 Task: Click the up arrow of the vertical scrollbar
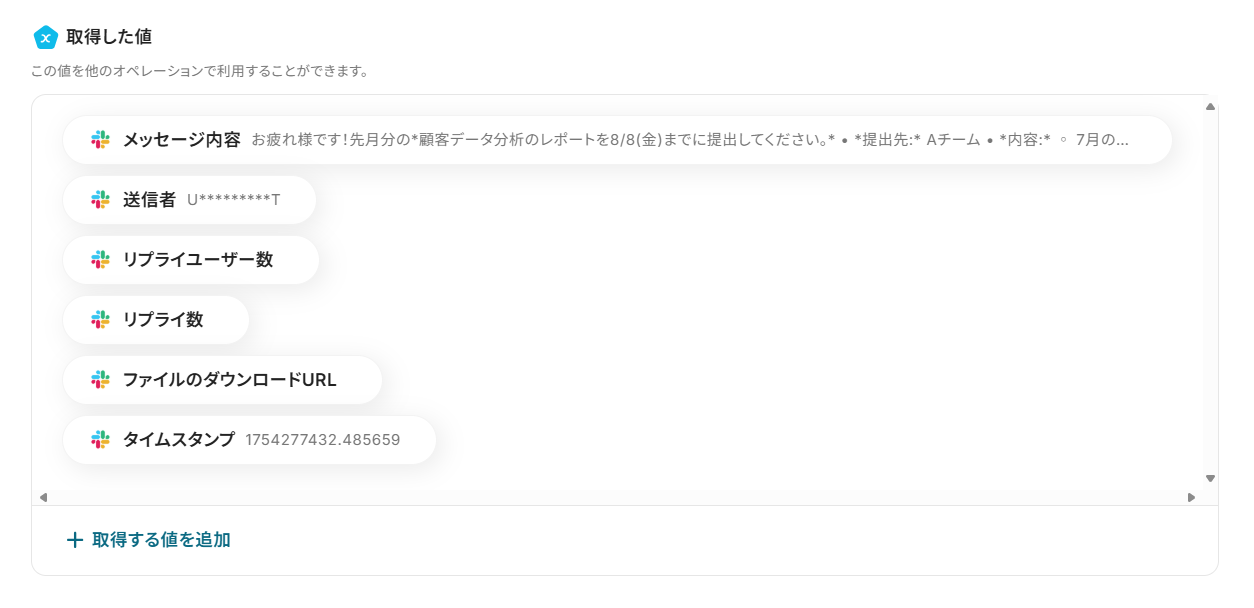[1210, 106]
